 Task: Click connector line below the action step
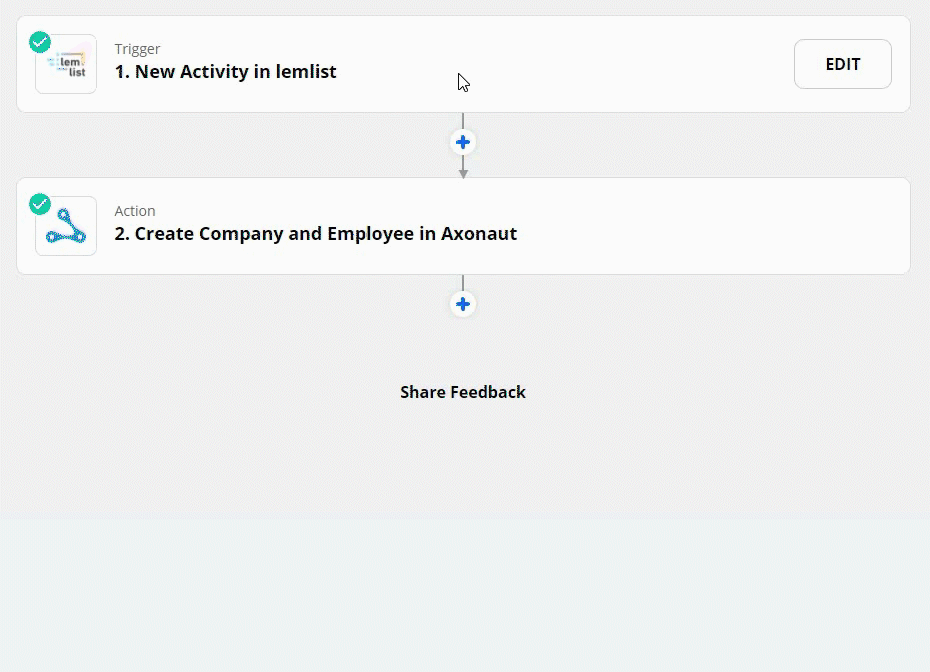tap(463, 283)
